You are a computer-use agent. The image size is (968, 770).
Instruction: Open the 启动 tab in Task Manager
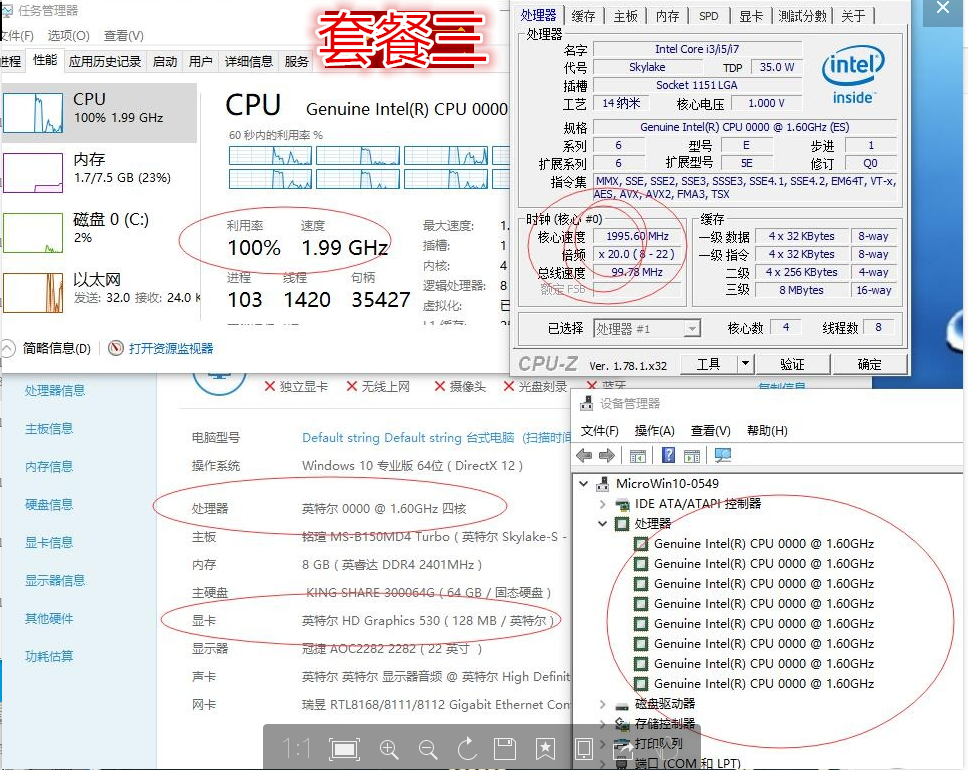tap(165, 61)
